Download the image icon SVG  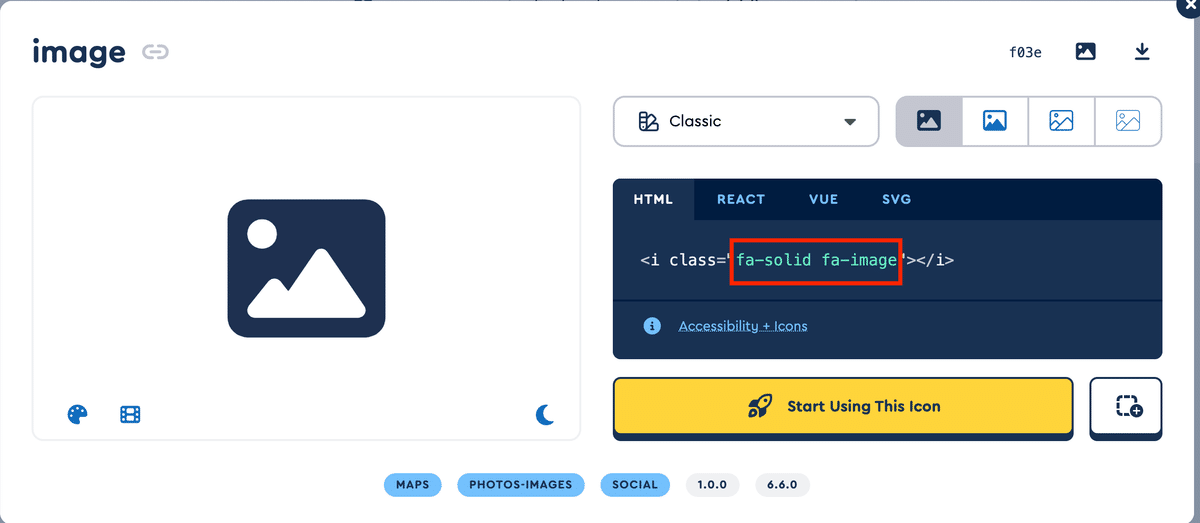click(1142, 51)
